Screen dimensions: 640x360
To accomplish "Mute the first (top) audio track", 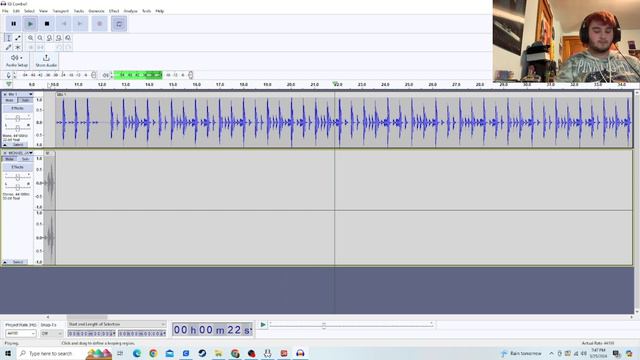I will point(9,100).
